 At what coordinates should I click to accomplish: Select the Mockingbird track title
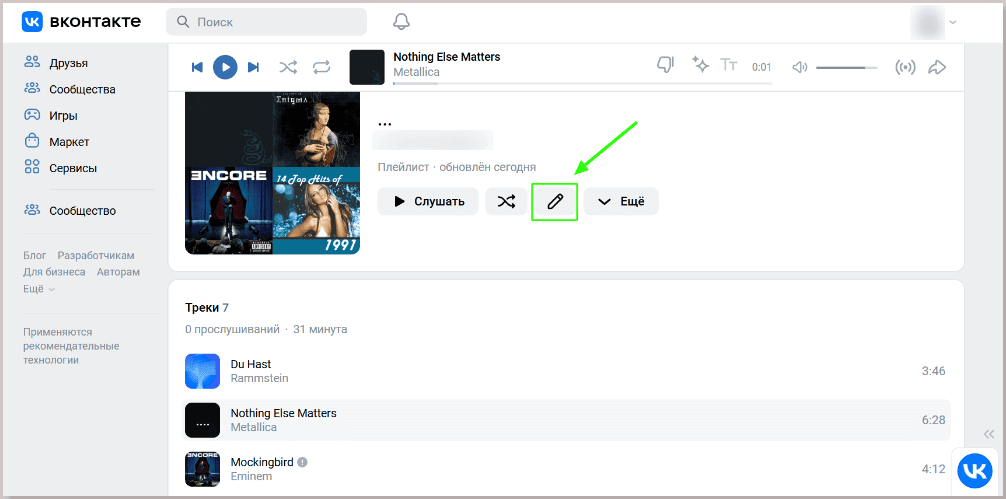tap(262, 462)
